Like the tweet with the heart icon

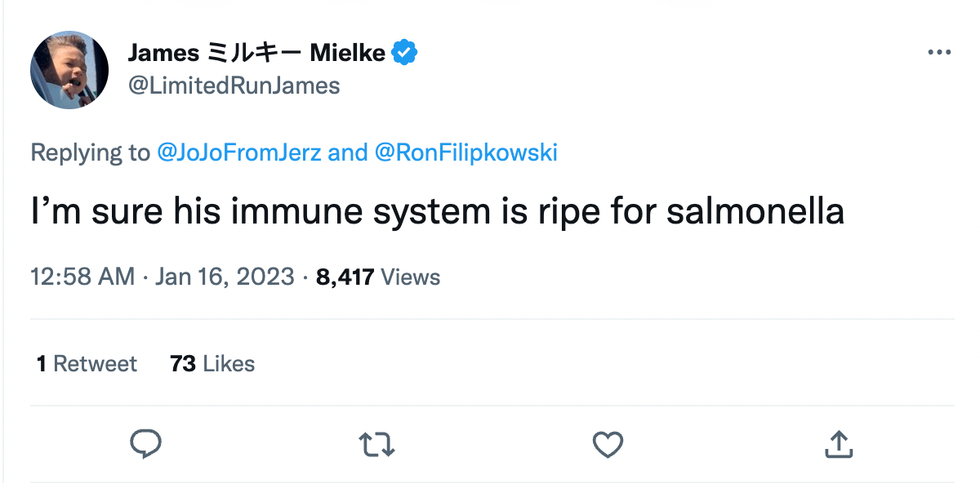[x=607, y=442]
